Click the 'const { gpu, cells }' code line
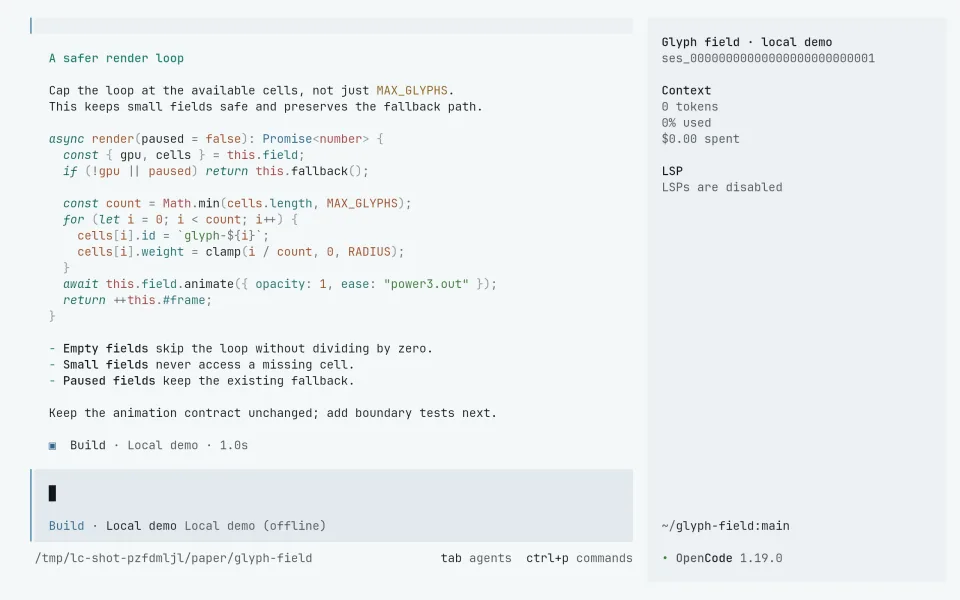Image resolution: width=960 pixels, height=600 pixels. click(x=184, y=155)
